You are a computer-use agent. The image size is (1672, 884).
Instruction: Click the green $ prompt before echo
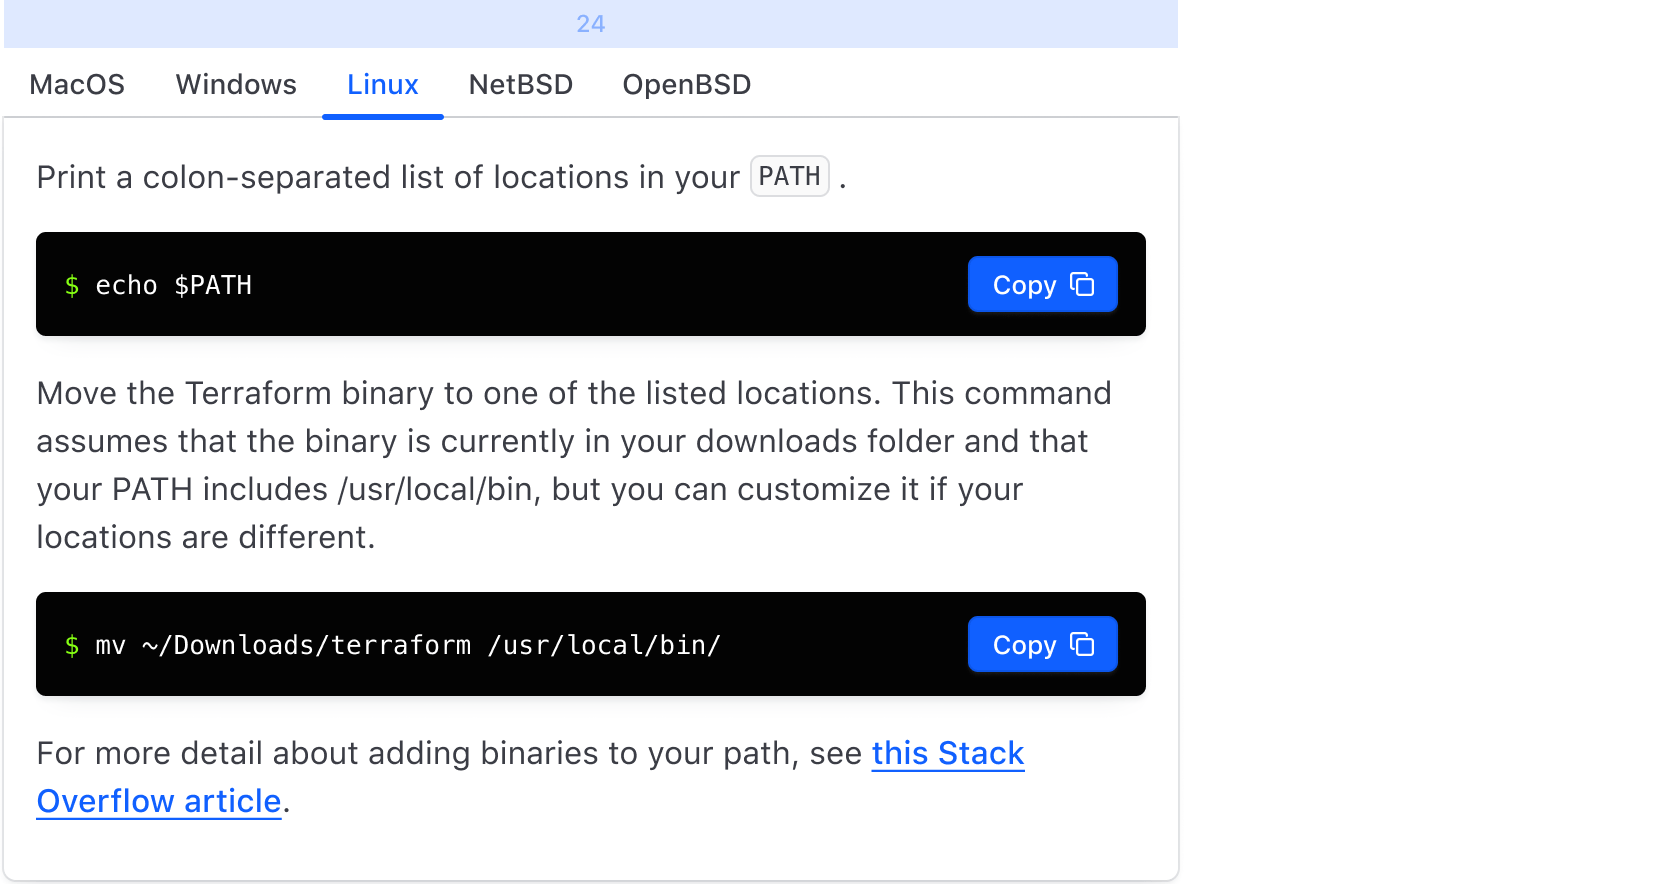coord(72,286)
